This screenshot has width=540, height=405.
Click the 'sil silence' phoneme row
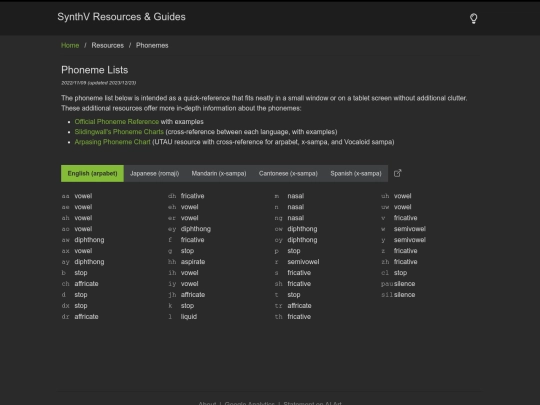398,295
